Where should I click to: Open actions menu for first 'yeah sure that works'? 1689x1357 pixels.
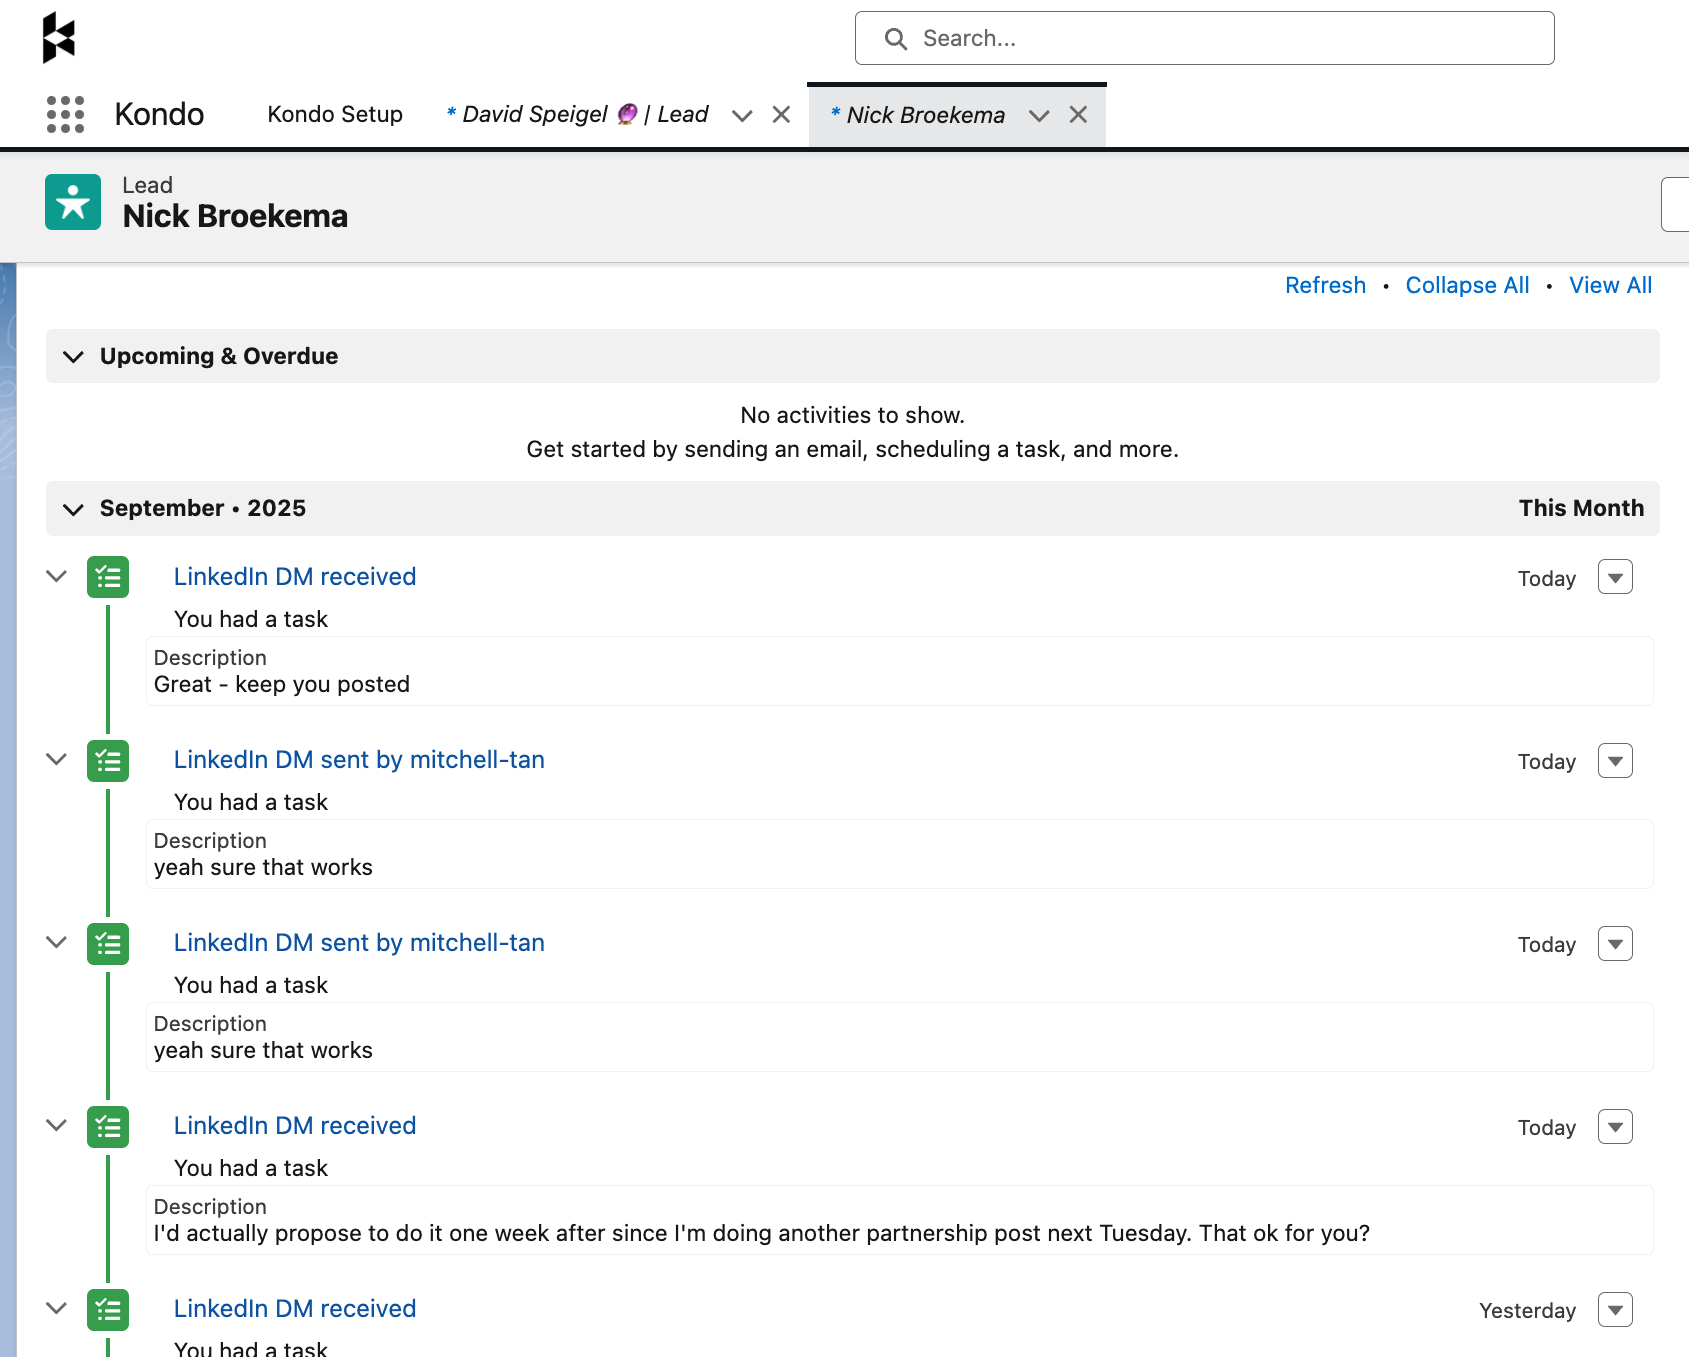point(1615,761)
